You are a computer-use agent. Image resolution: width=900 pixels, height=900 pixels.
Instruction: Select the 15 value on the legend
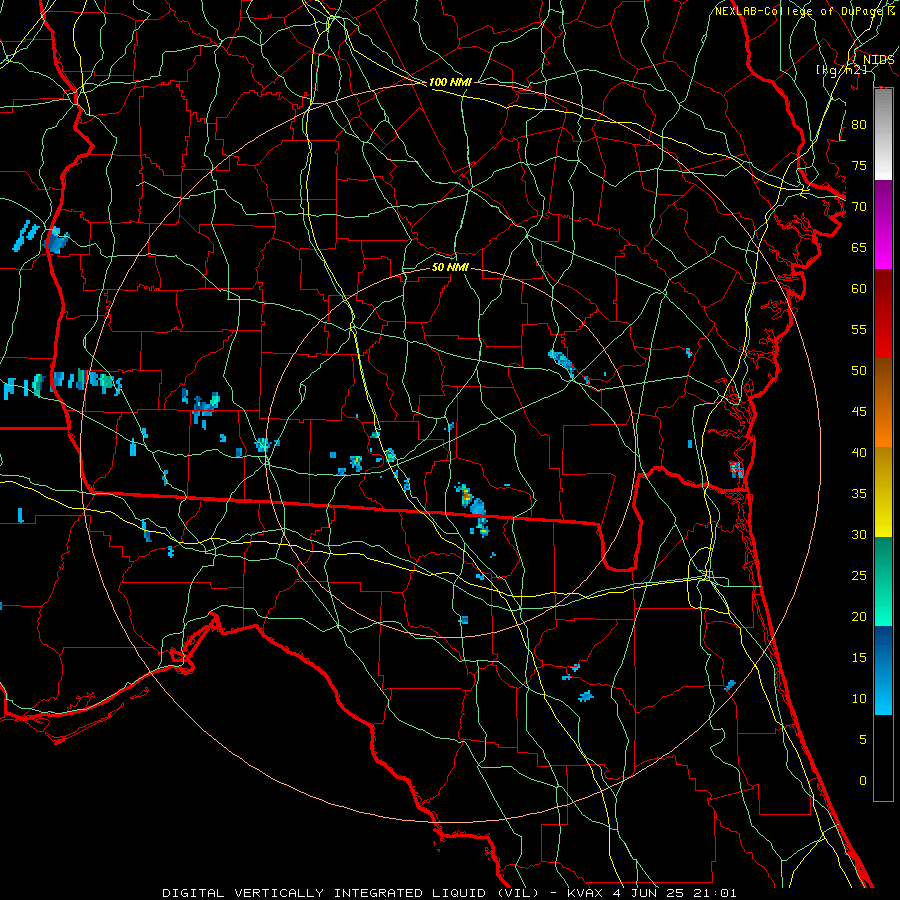click(859, 658)
